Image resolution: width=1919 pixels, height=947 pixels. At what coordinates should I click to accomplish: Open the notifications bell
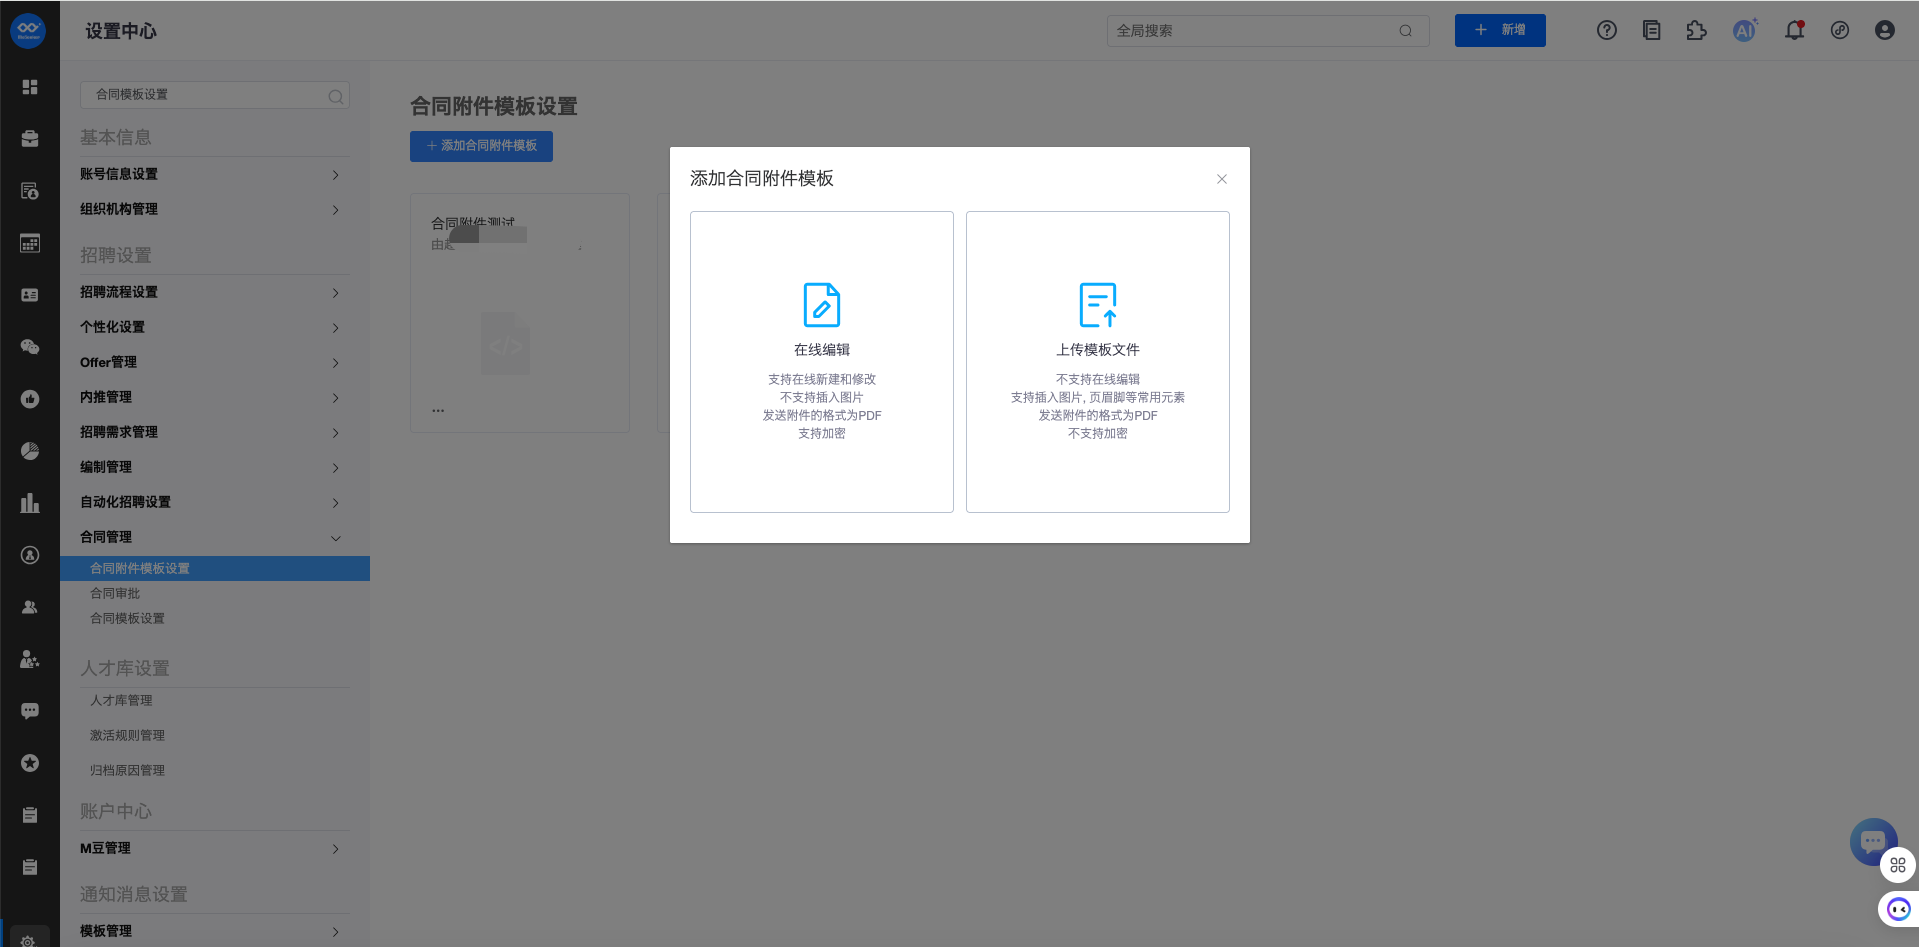click(1795, 30)
